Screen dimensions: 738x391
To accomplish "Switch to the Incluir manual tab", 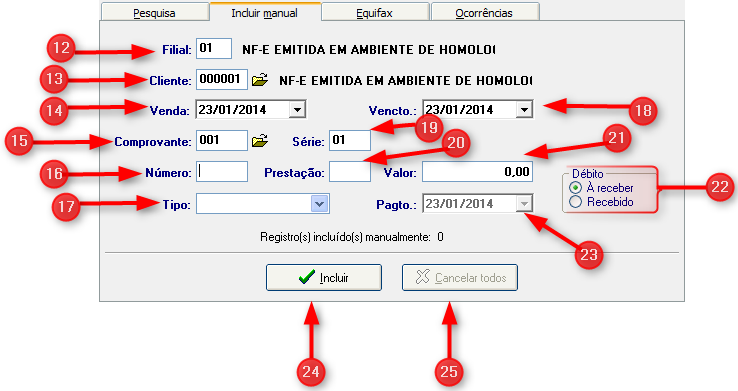I will click(265, 13).
